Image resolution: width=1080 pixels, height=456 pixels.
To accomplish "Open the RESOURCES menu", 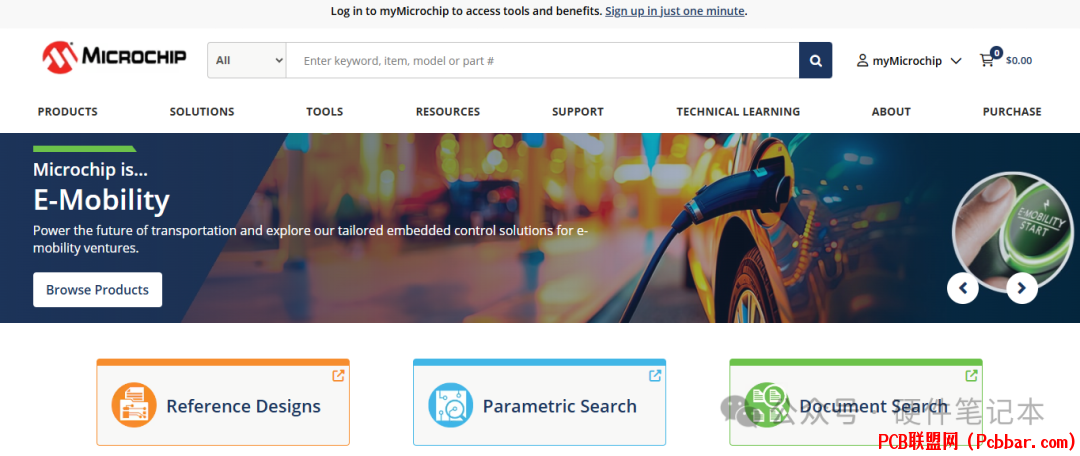I will click(x=448, y=112).
